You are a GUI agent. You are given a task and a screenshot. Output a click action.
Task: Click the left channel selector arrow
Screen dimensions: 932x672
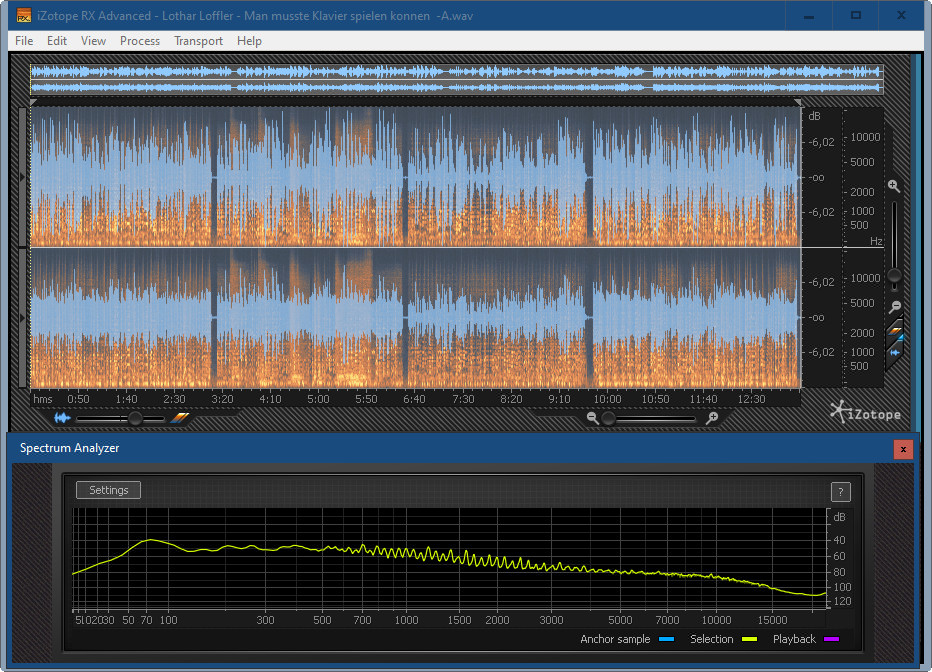coord(23,177)
